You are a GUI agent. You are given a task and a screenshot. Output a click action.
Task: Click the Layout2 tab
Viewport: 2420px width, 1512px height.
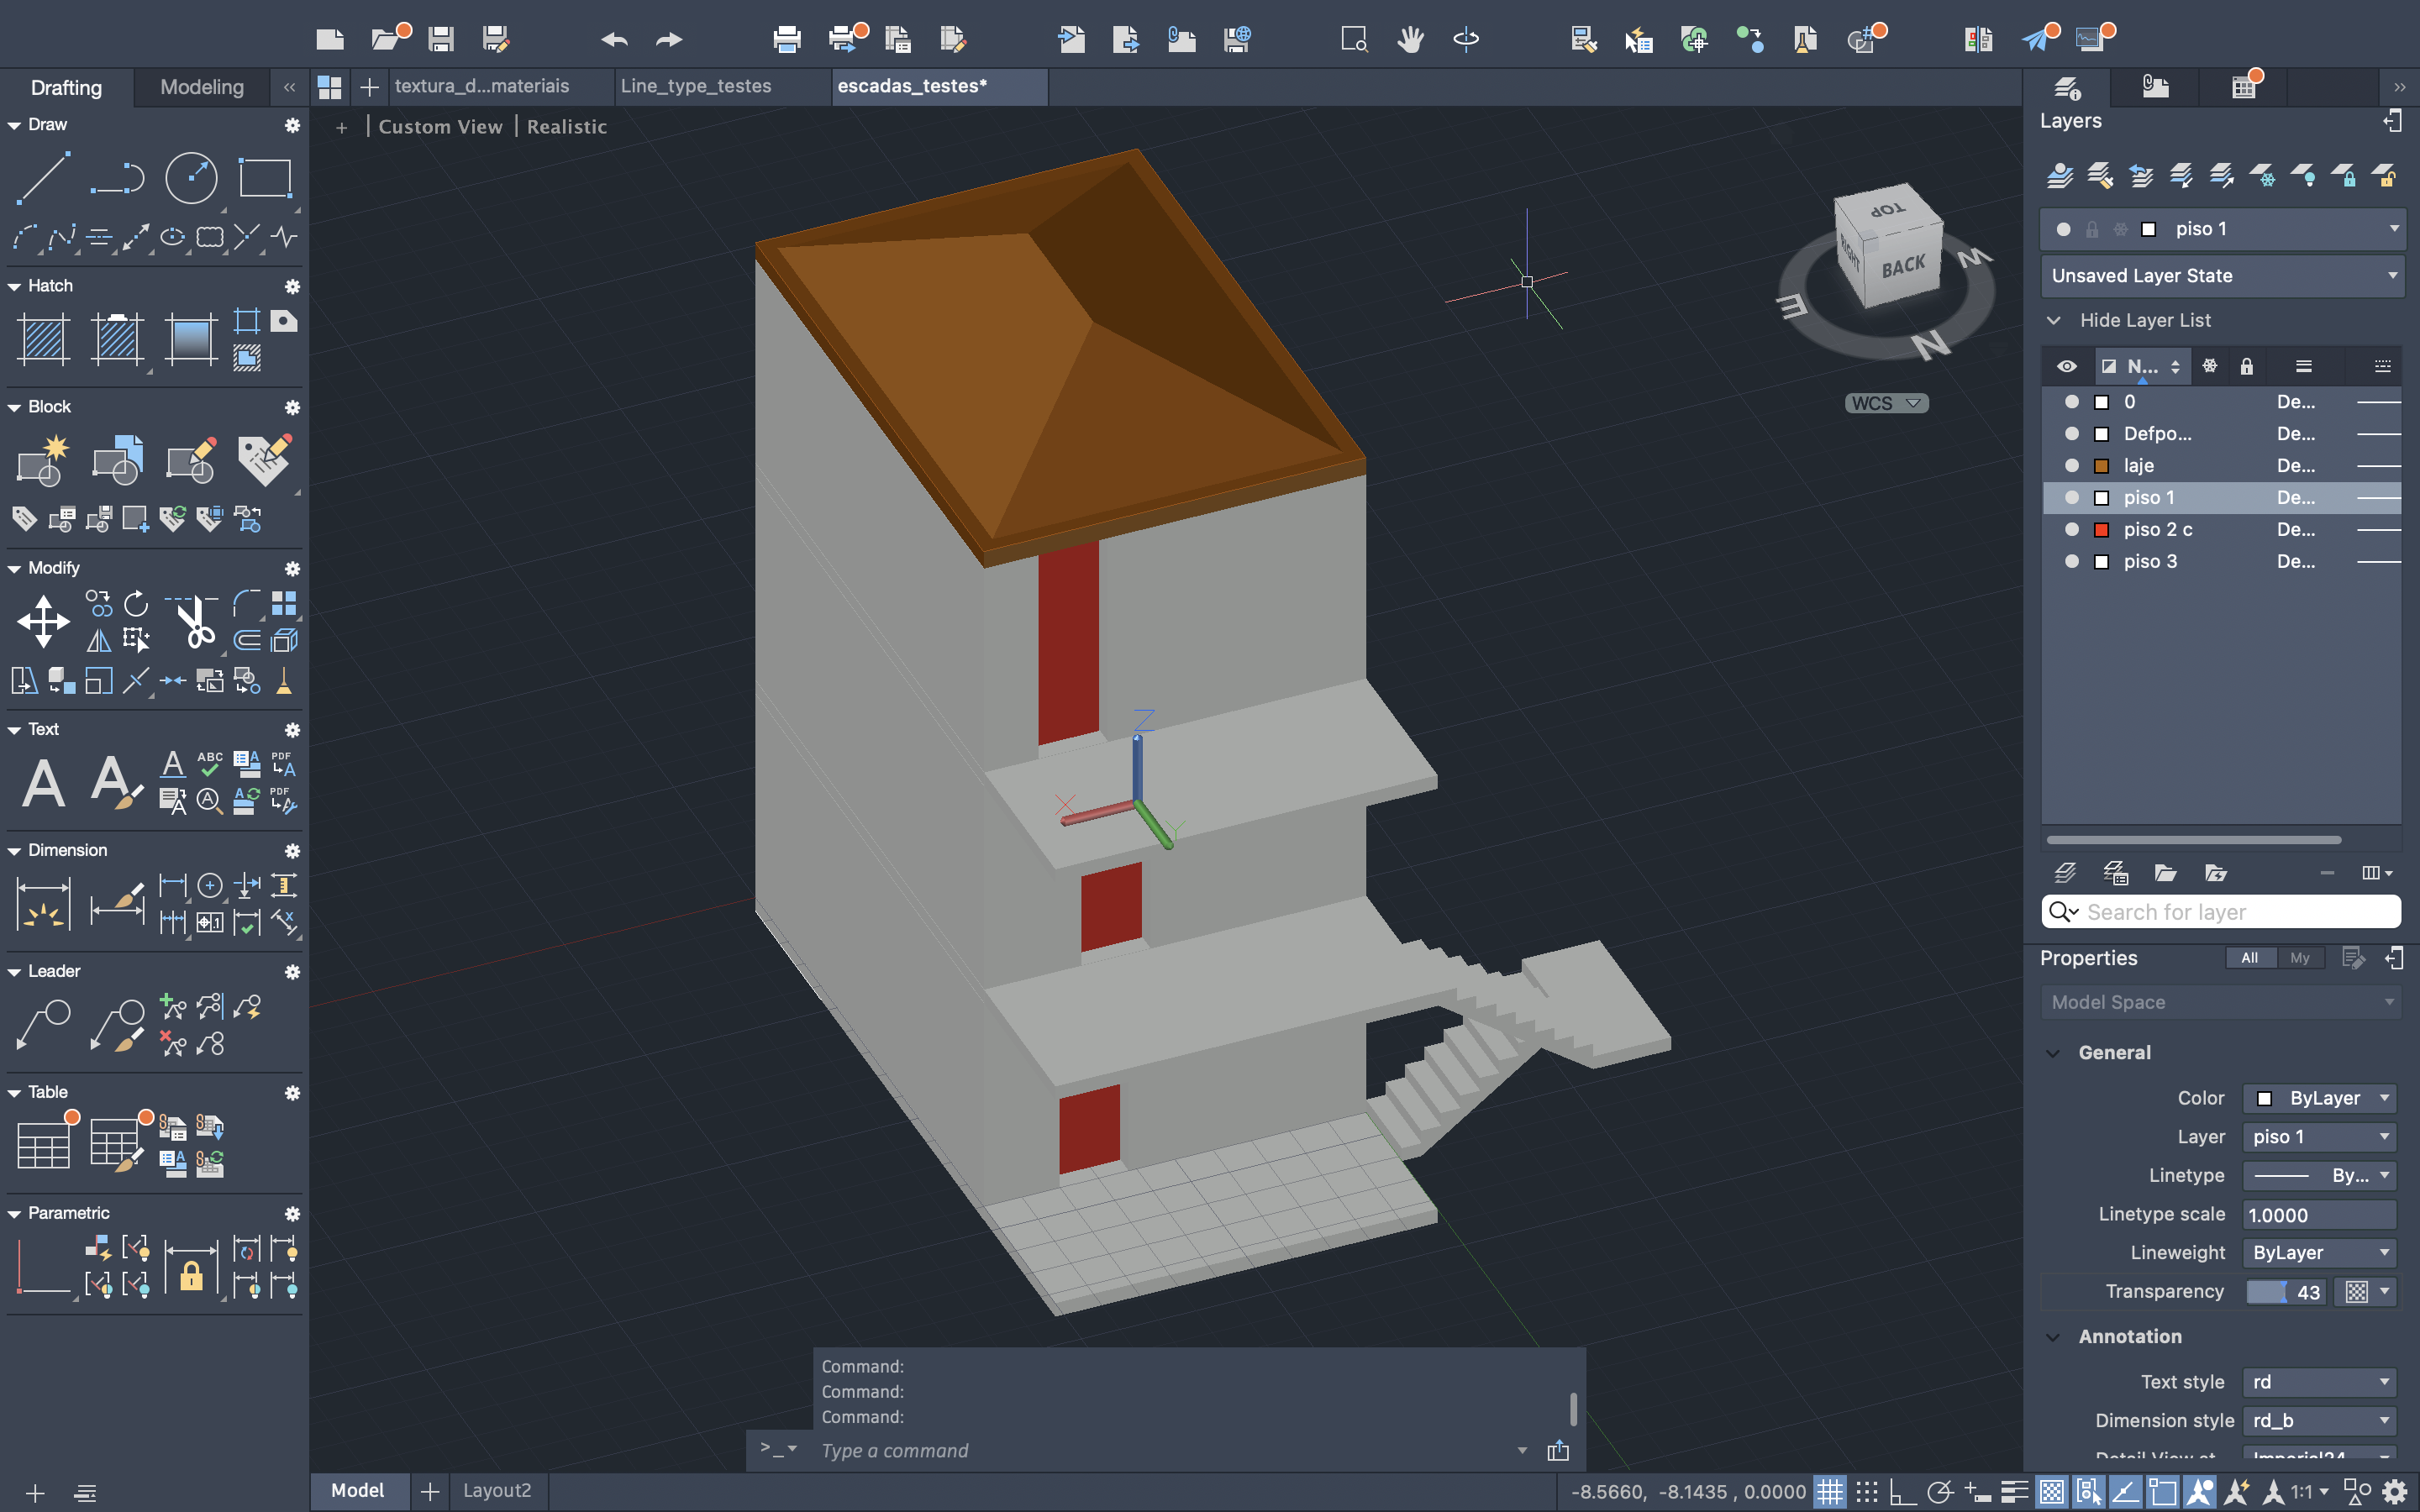coord(497,1491)
